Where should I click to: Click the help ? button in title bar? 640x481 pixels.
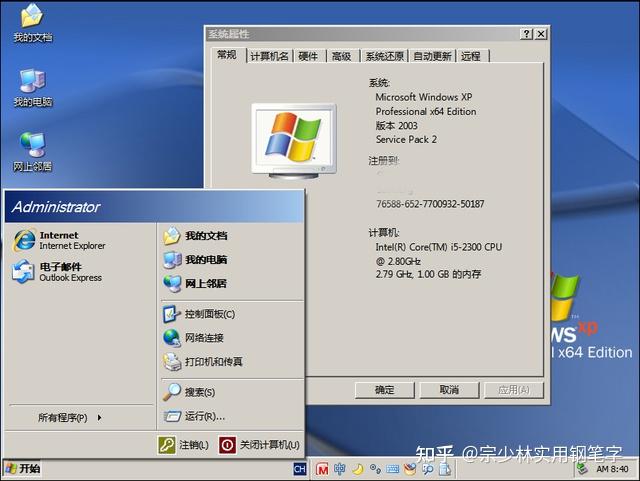pos(526,34)
